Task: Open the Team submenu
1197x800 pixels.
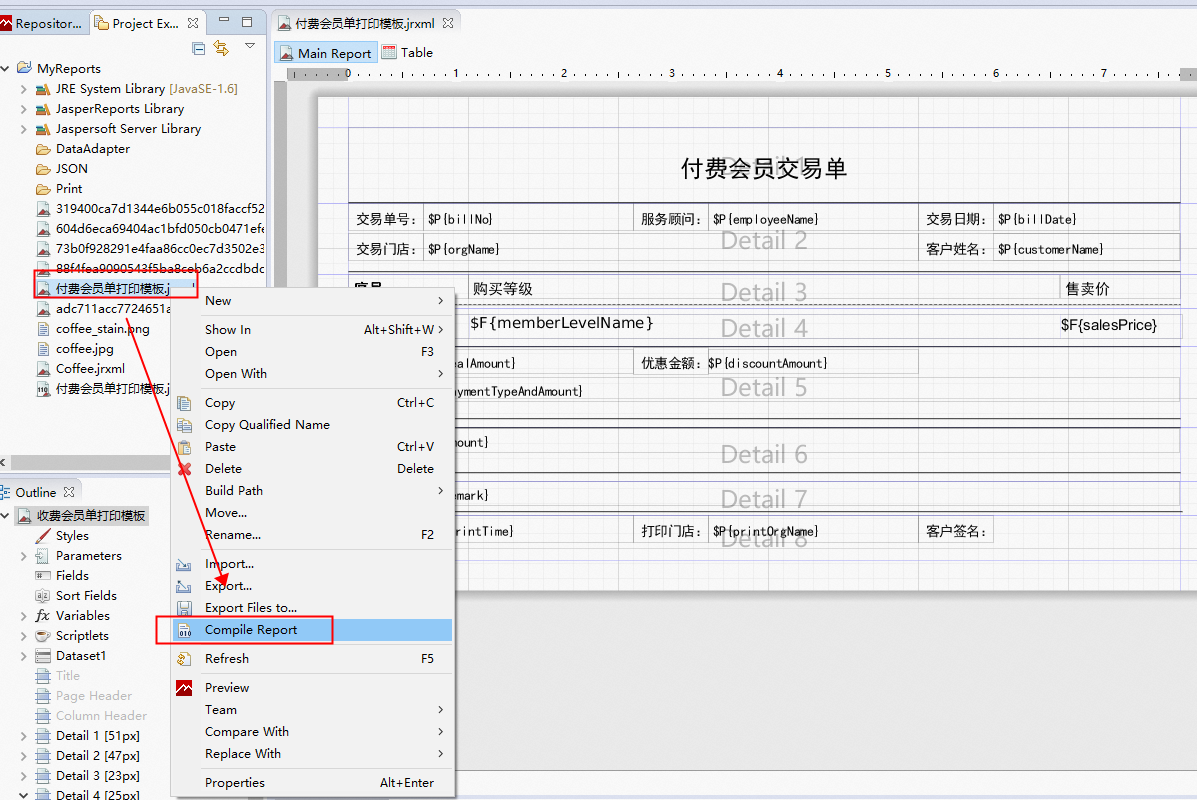Action: tap(313, 710)
